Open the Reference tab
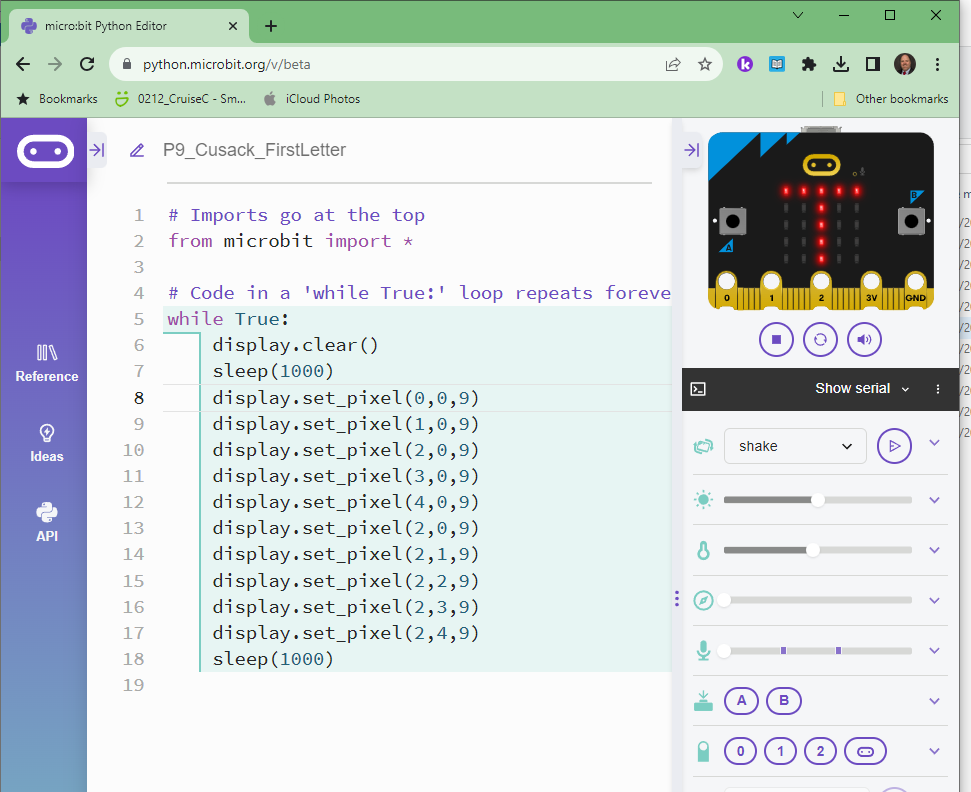 click(46, 364)
